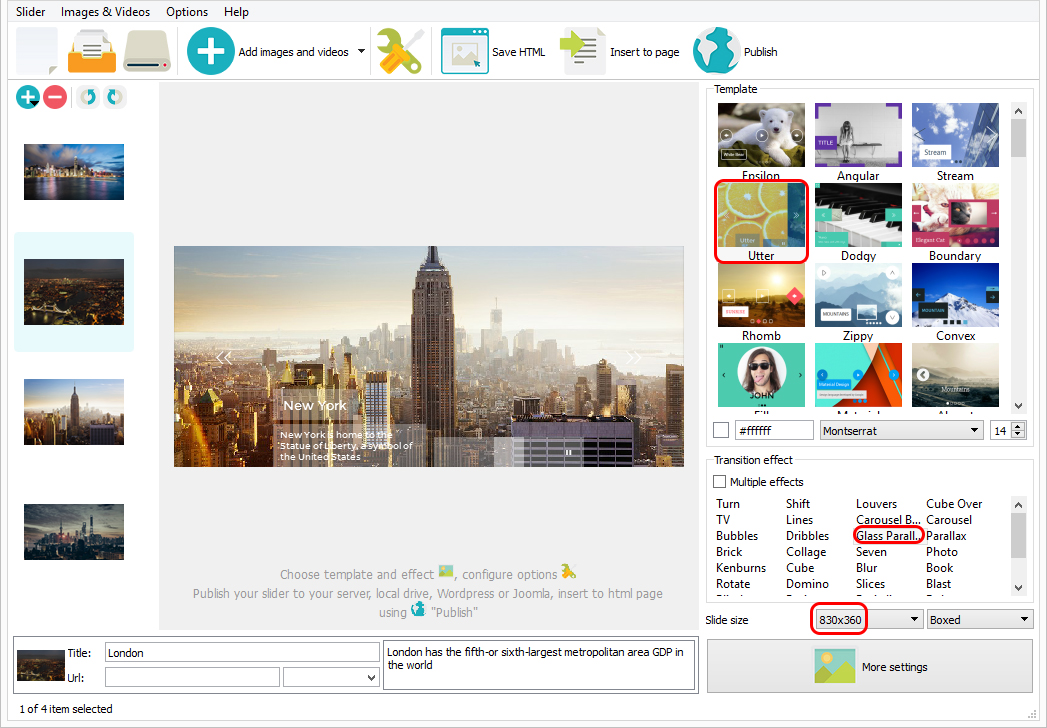This screenshot has height=728, width=1047.
Task: Click the drive save icon in the toolbar
Action: [x=147, y=51]
